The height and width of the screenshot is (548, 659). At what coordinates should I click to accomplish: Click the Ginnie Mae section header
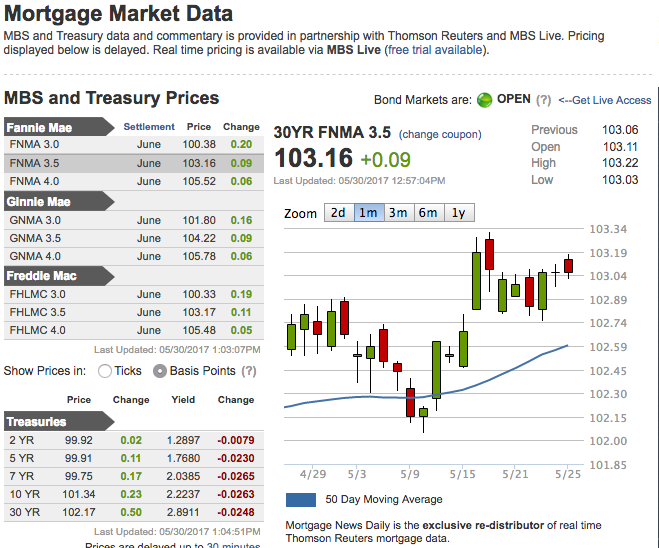pyautogui.click(x=59, y=201)
